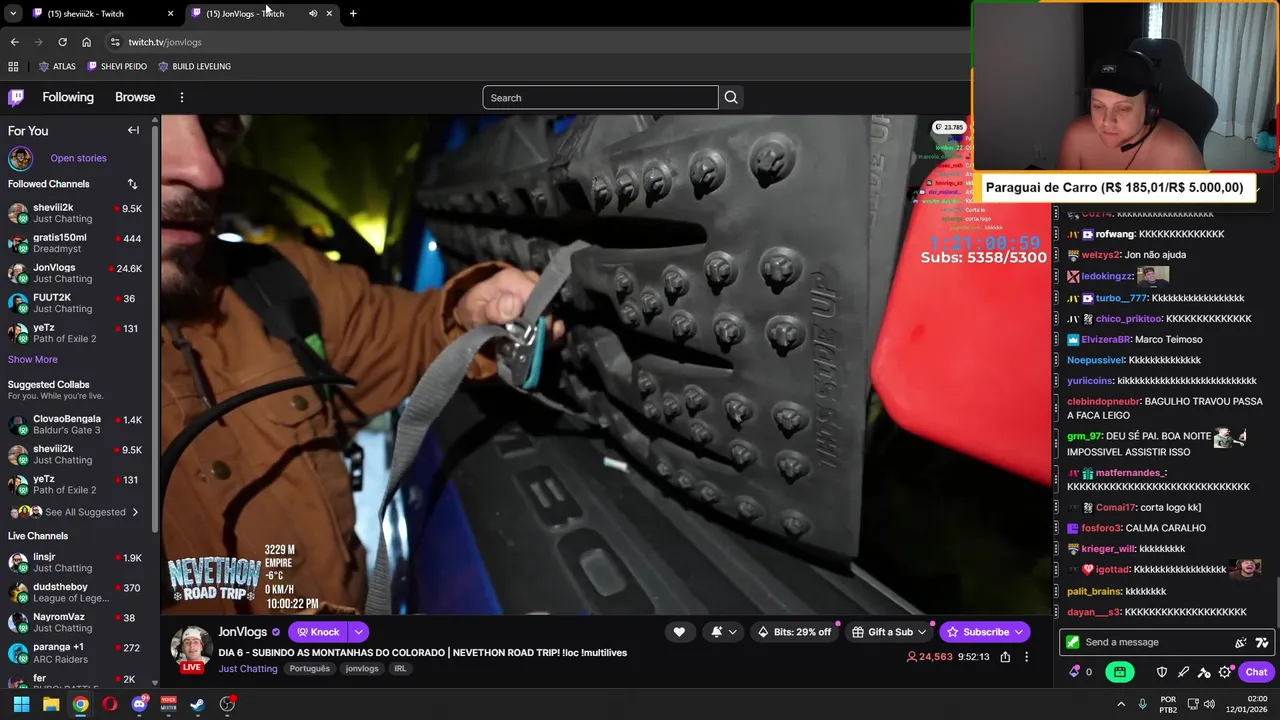Open the Chrome apps grid
Screen dimensions: 1280x720
tap(13, 66)
